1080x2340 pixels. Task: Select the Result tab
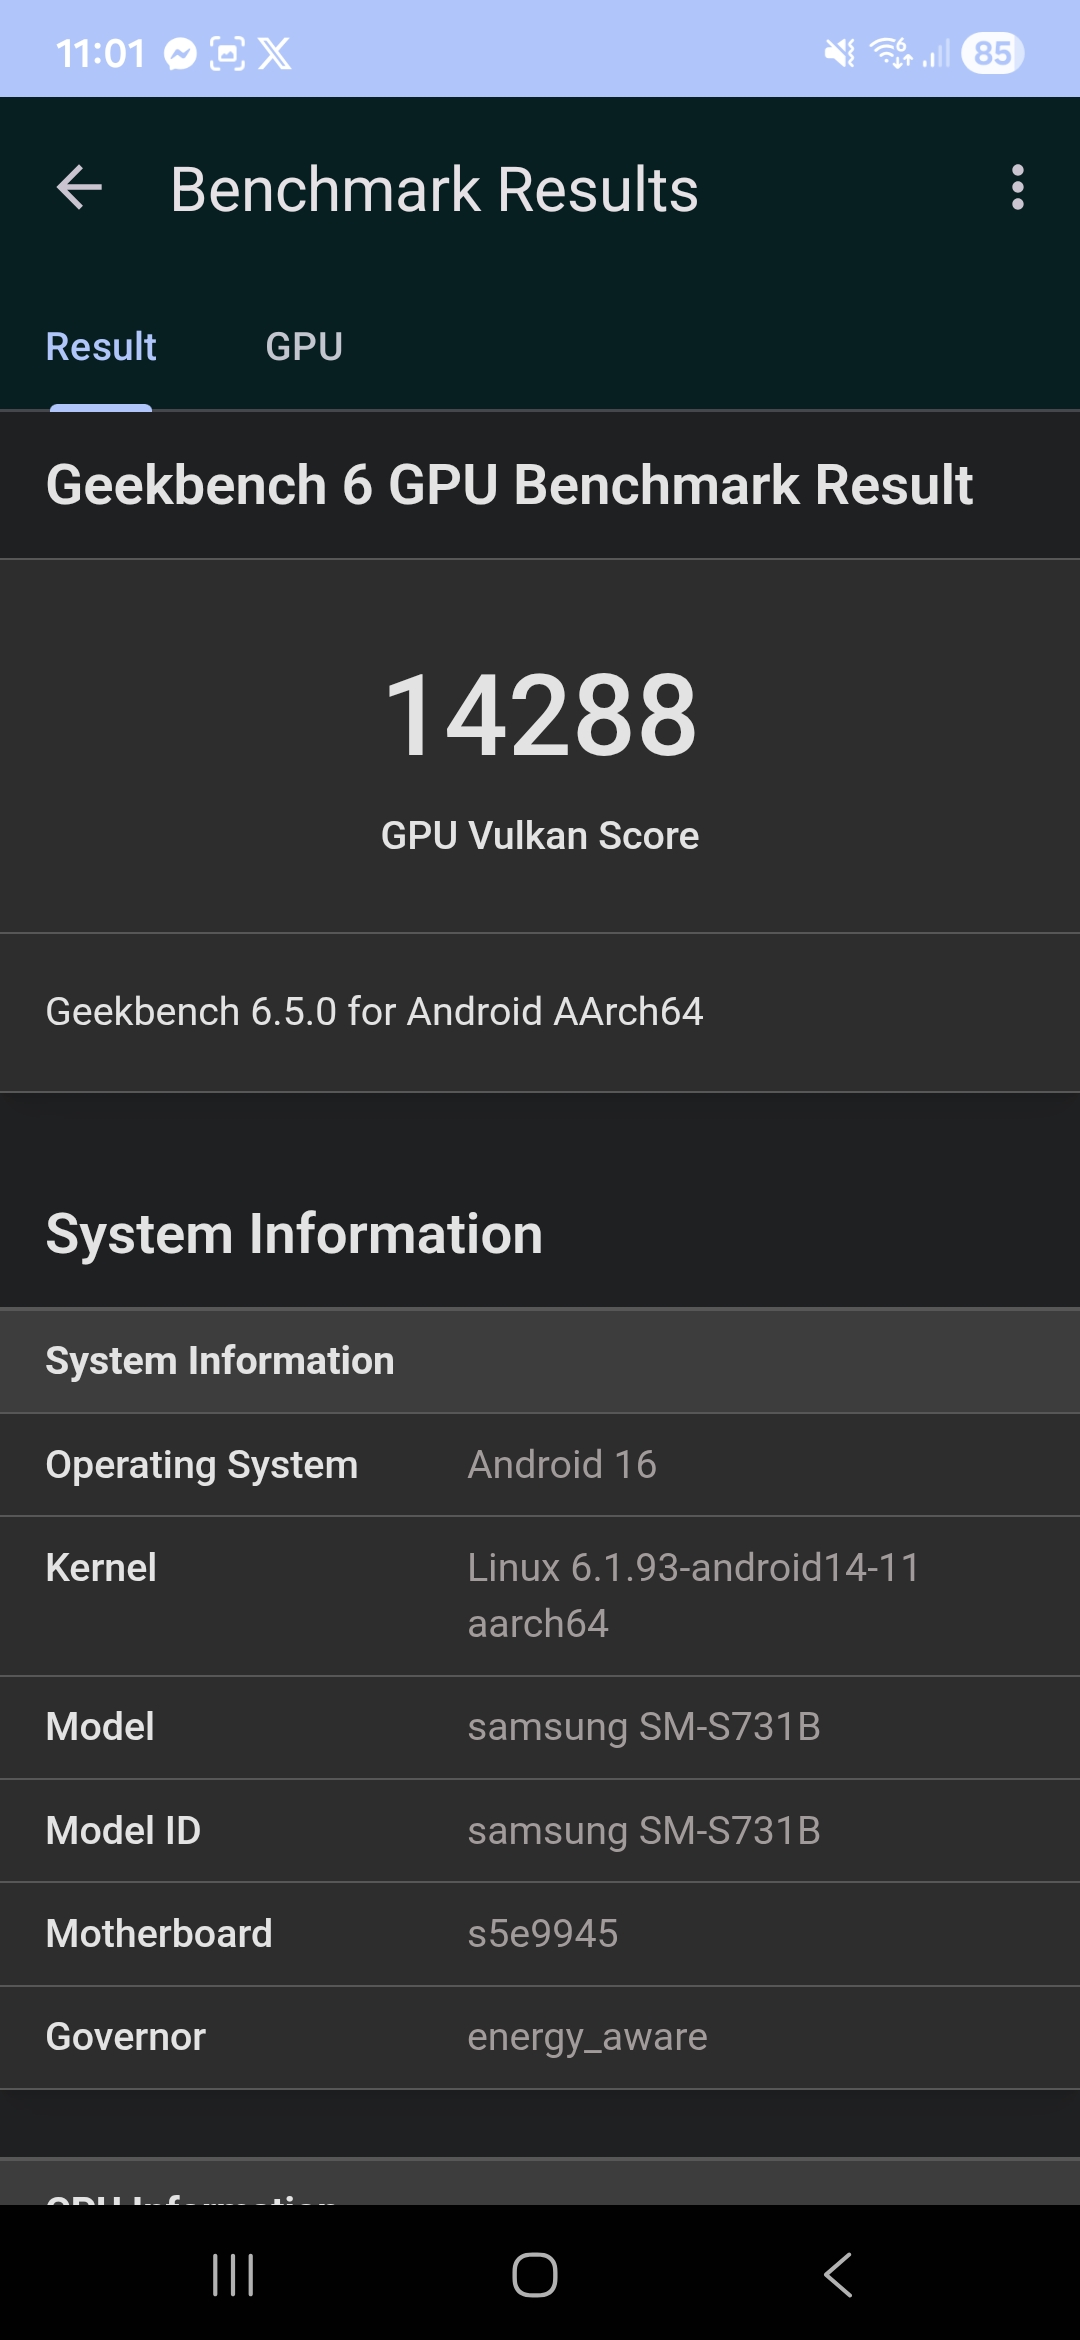101,347
